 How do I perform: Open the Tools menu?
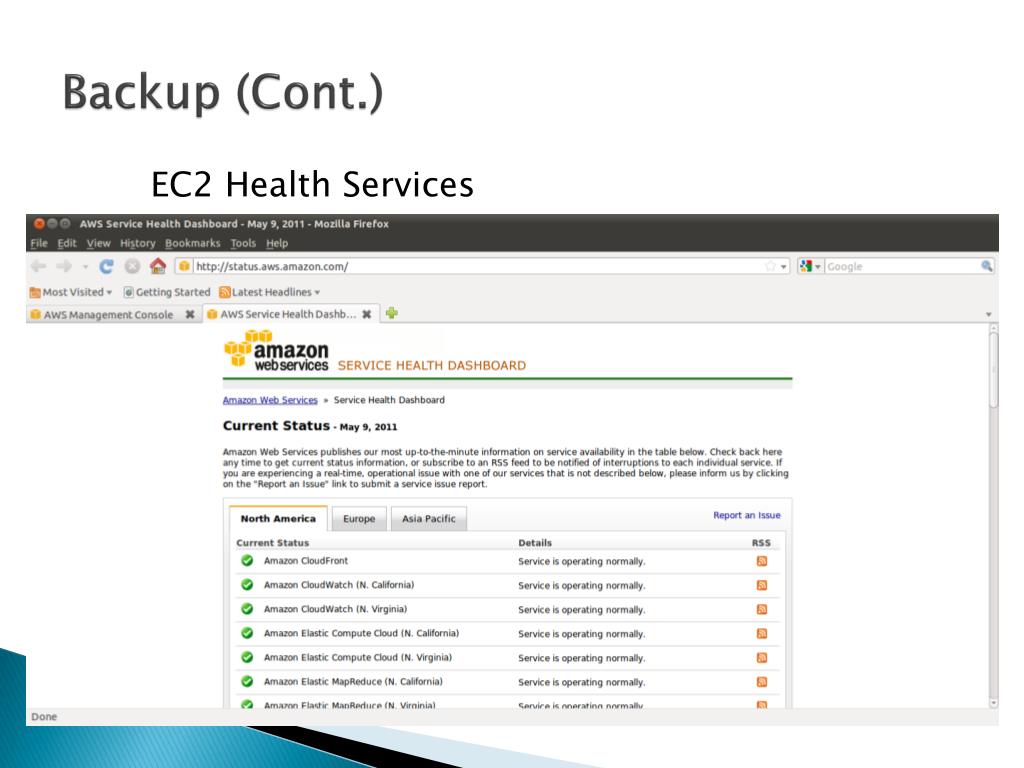(243, 243)
